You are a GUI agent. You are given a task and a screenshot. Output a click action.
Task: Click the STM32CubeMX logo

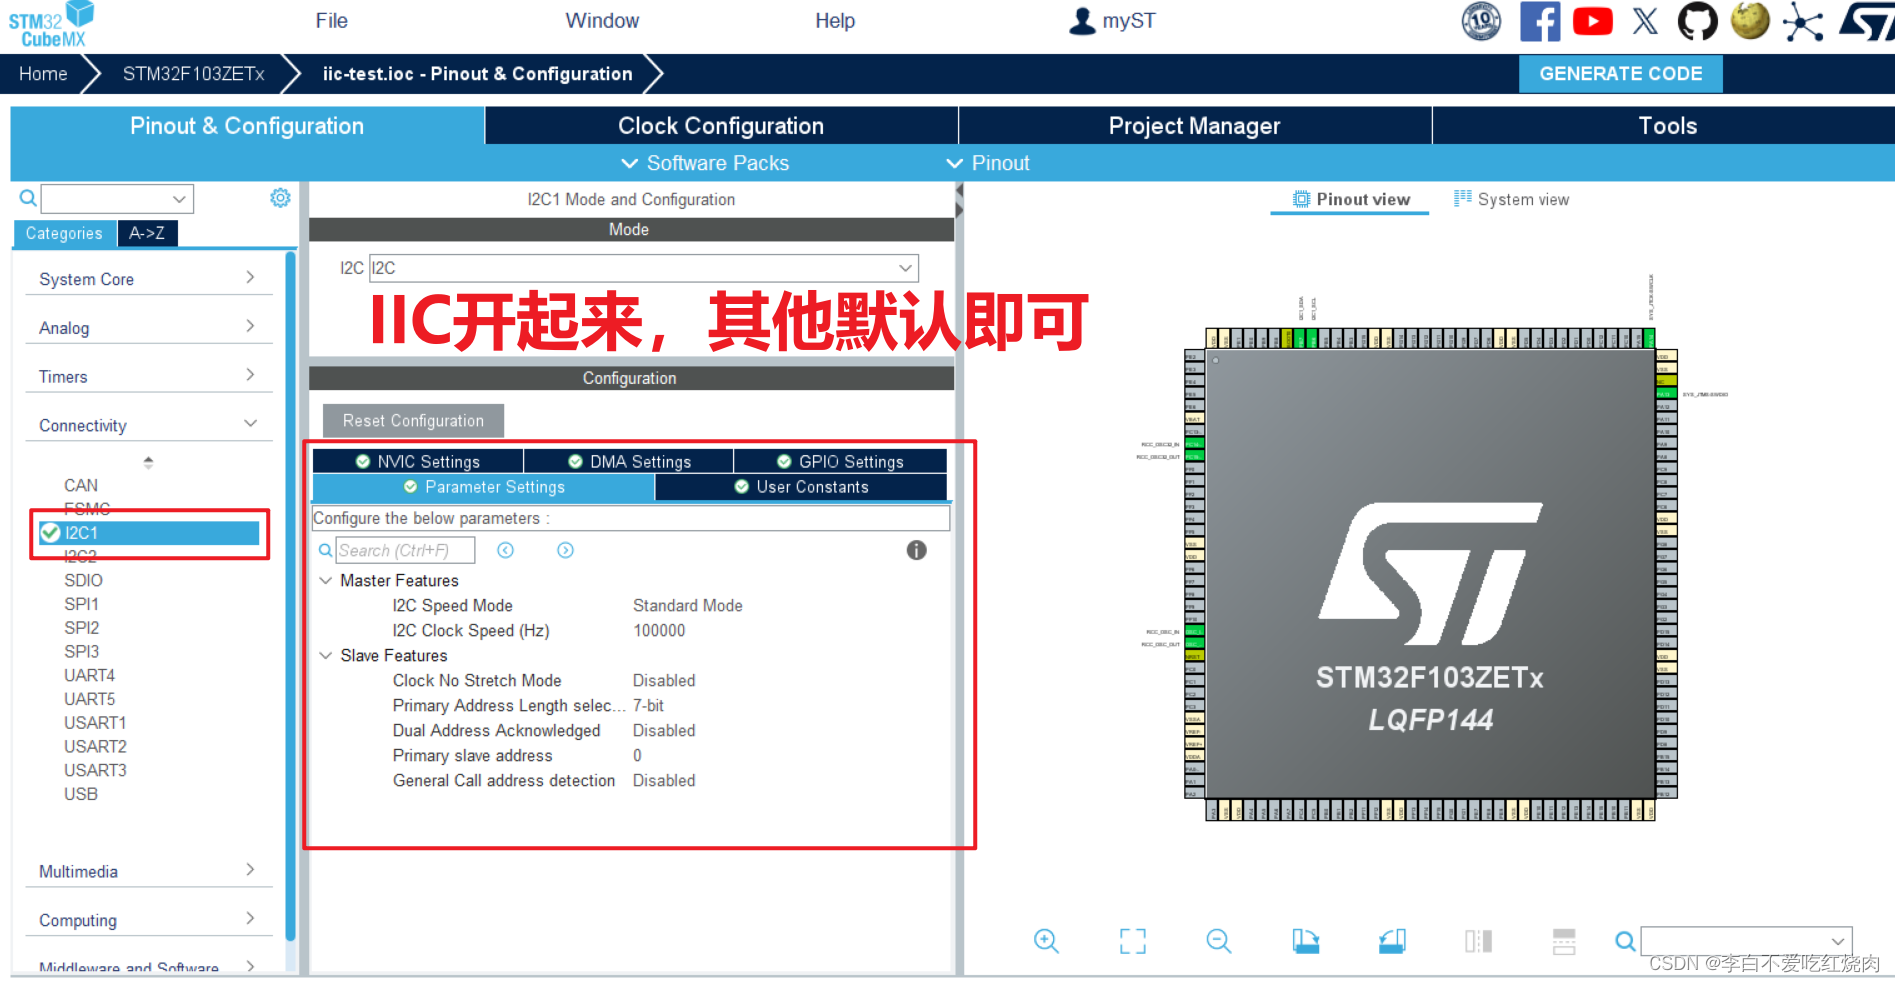pyautogui.click(x=51, y=24)
